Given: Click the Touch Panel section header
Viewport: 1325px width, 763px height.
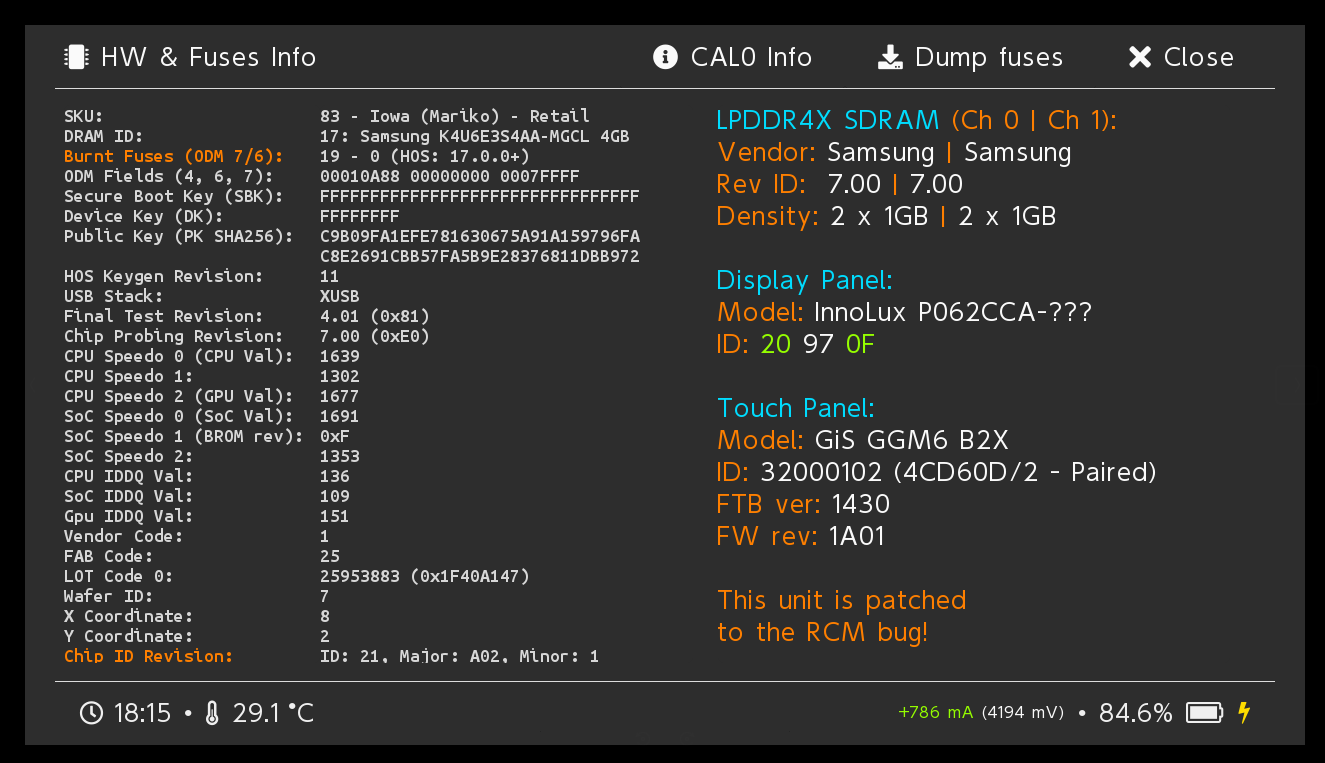Looking at the screenshot, I should pyautogui.click(x=795, y=408).
